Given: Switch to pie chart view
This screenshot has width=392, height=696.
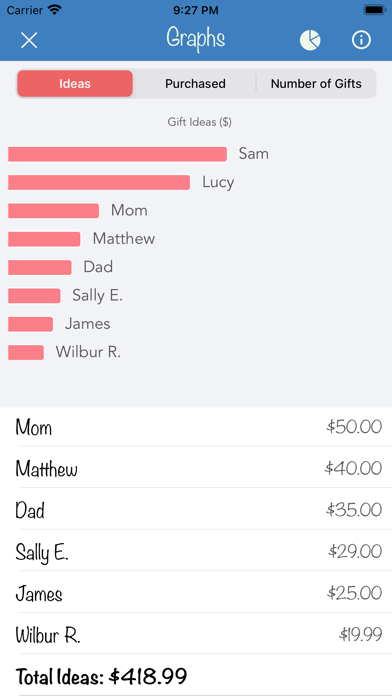Looking at the screenshot, I should pyautogui.click(x=310, y=40).
